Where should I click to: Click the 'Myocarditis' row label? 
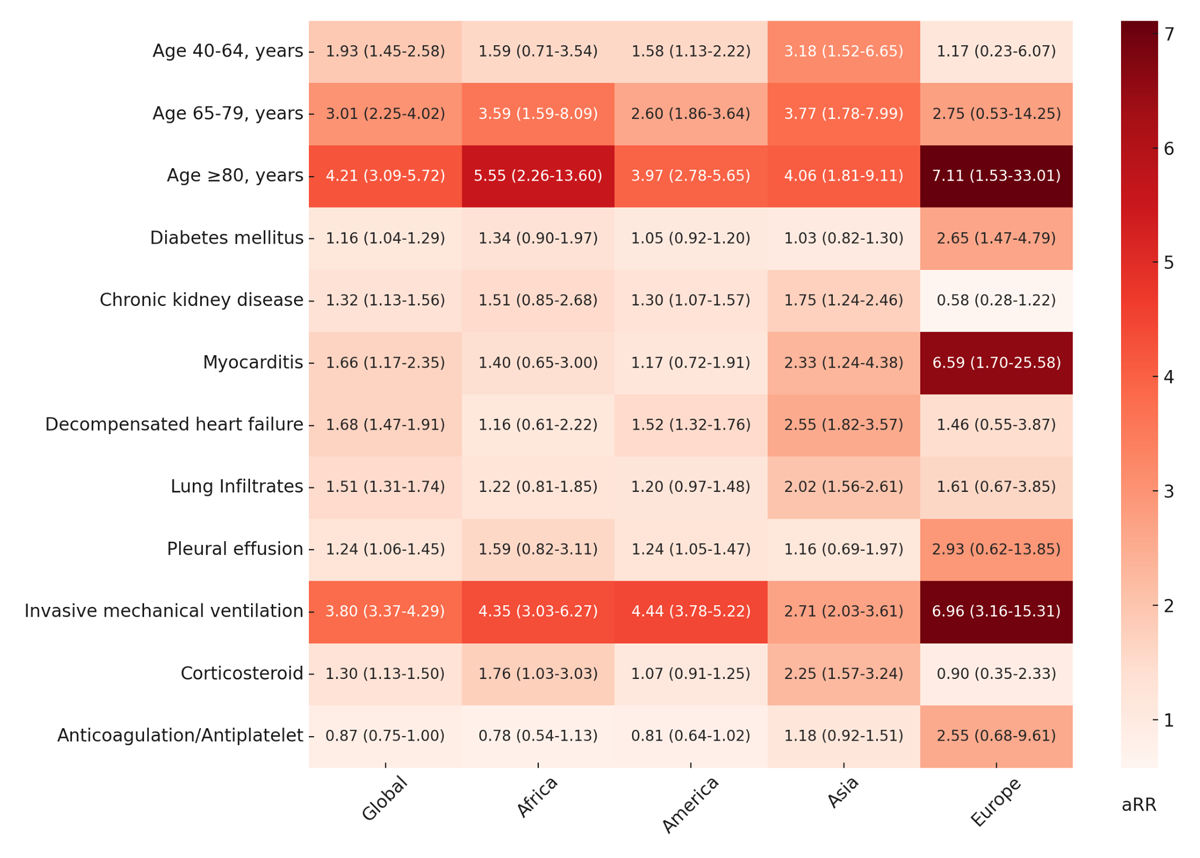(x=253, y=363)
